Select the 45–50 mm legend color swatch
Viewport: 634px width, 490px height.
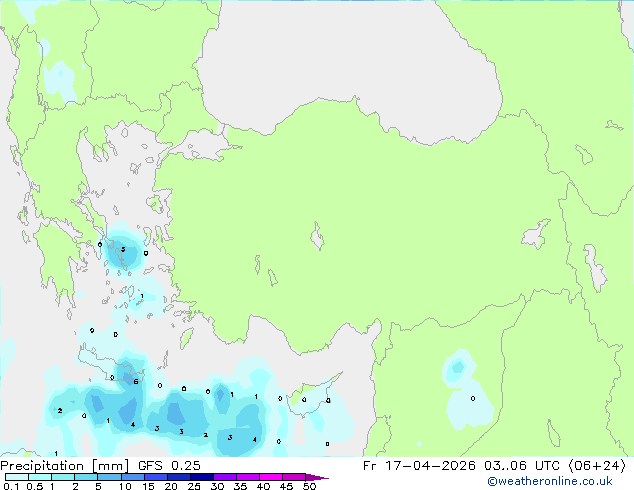(294, 477)
